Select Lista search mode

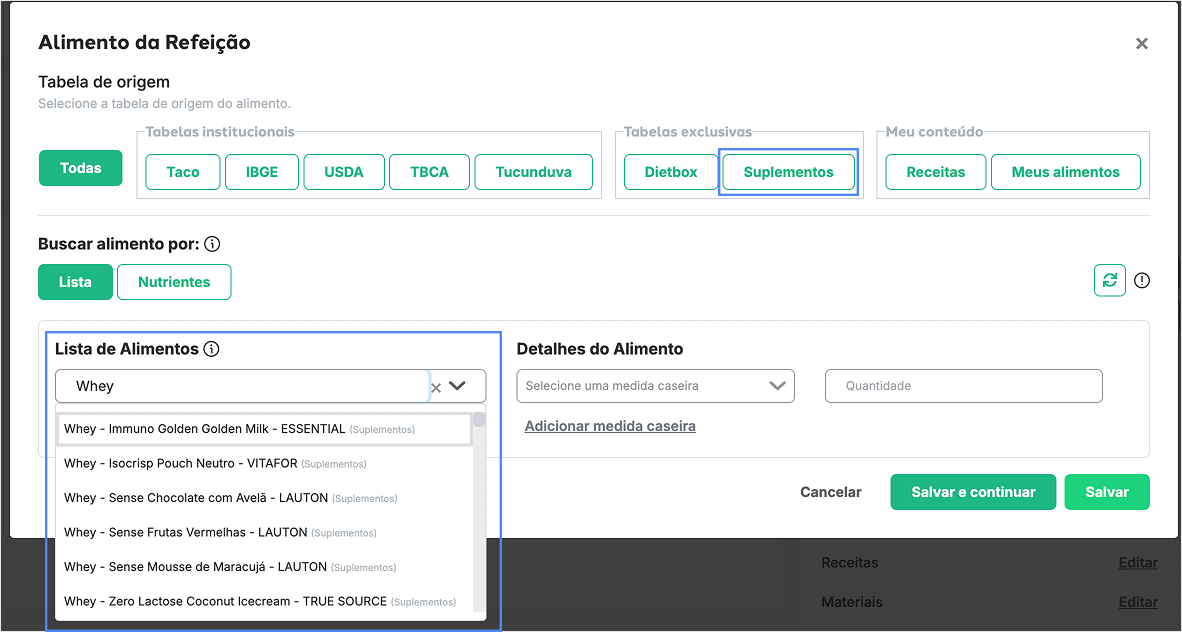click(x=75, y=282)
